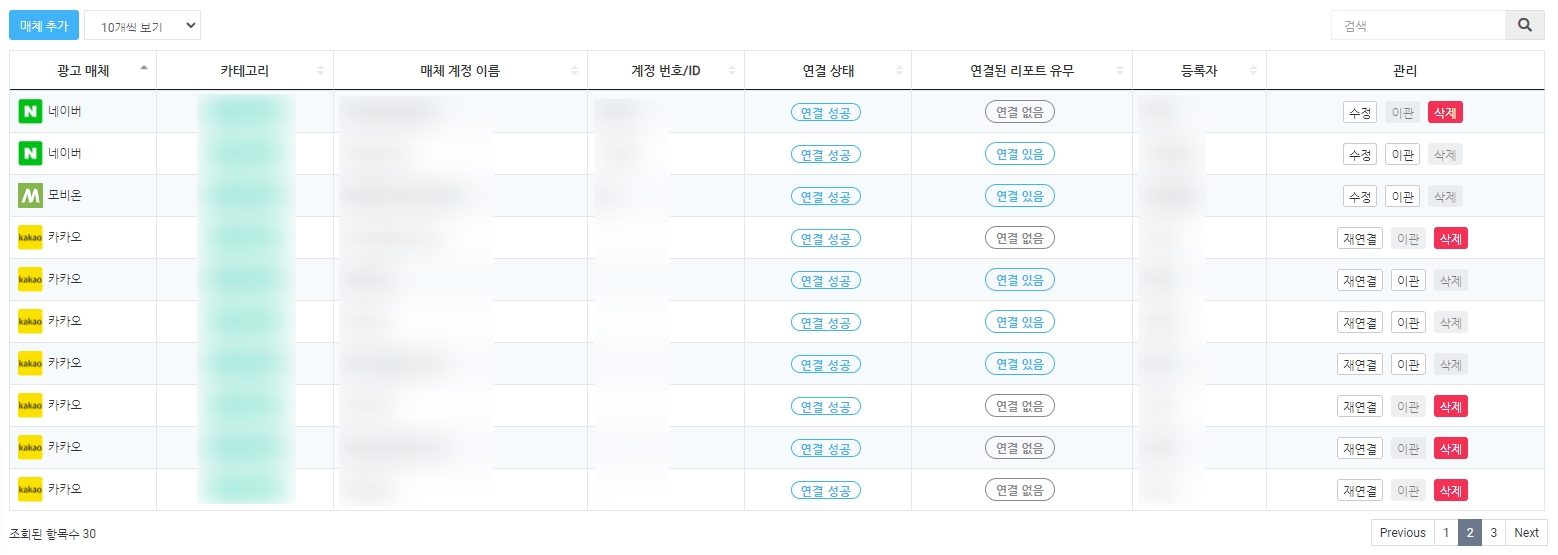
Task: Click the first Kakao logo in the table
Action: coord(30,238)
